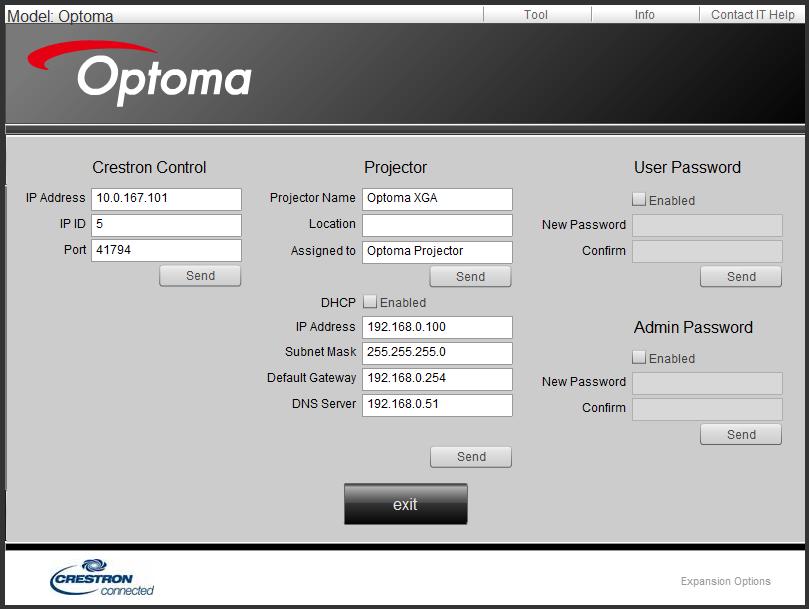Click the Assigned to label
Image resolution: width=809 pixels, height=609 pixels.
coord(323,250)
